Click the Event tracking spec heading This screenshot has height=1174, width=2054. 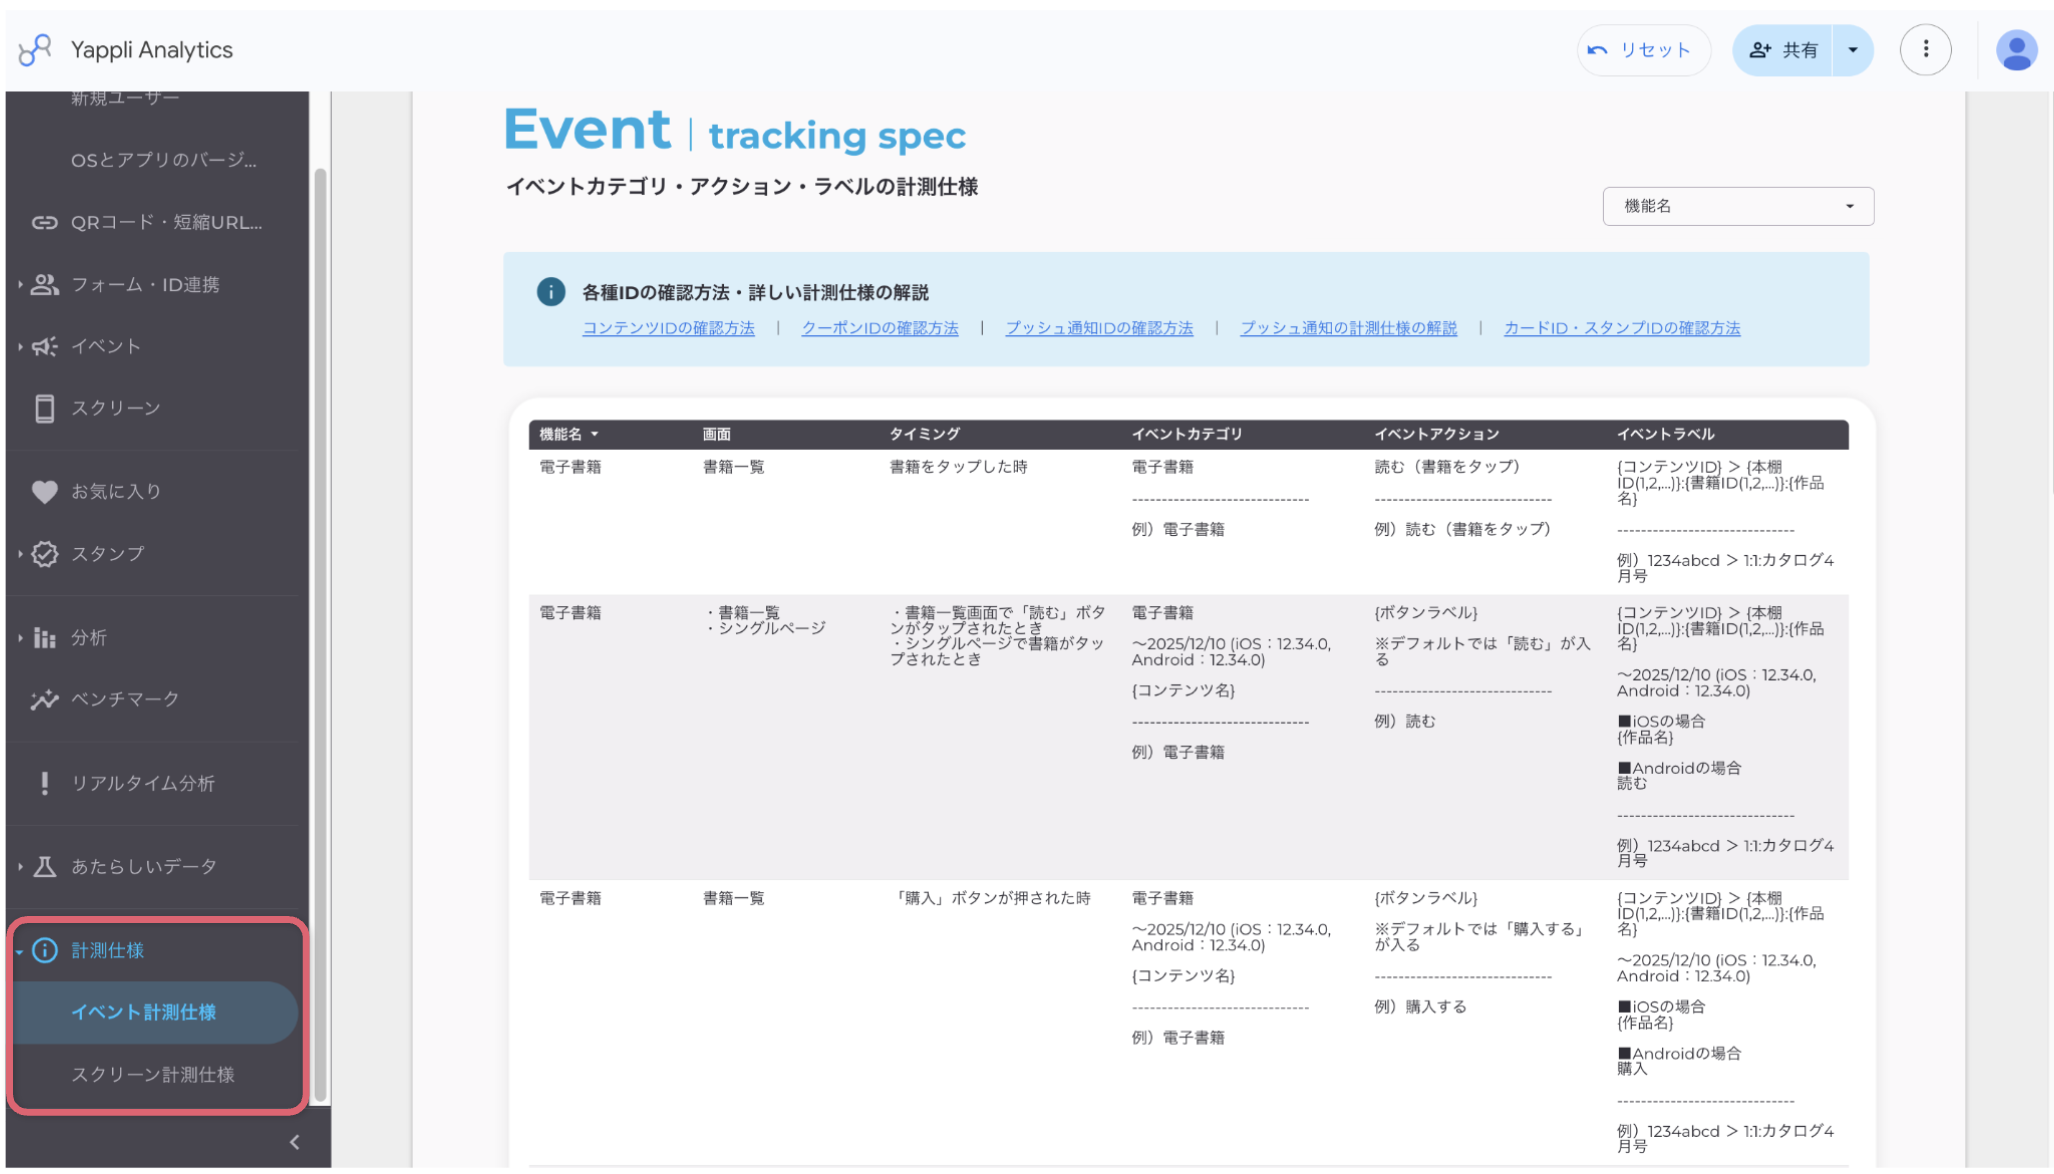(x=735, y=131)
